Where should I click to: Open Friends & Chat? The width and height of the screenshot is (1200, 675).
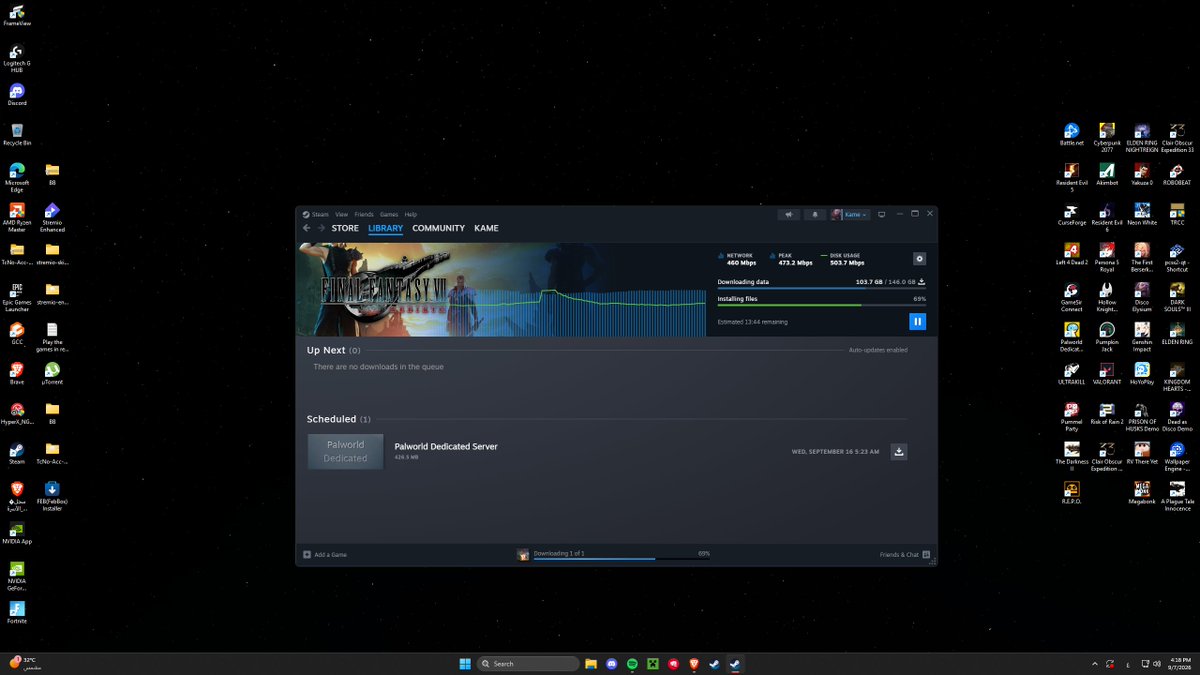(x=905, y=554)
